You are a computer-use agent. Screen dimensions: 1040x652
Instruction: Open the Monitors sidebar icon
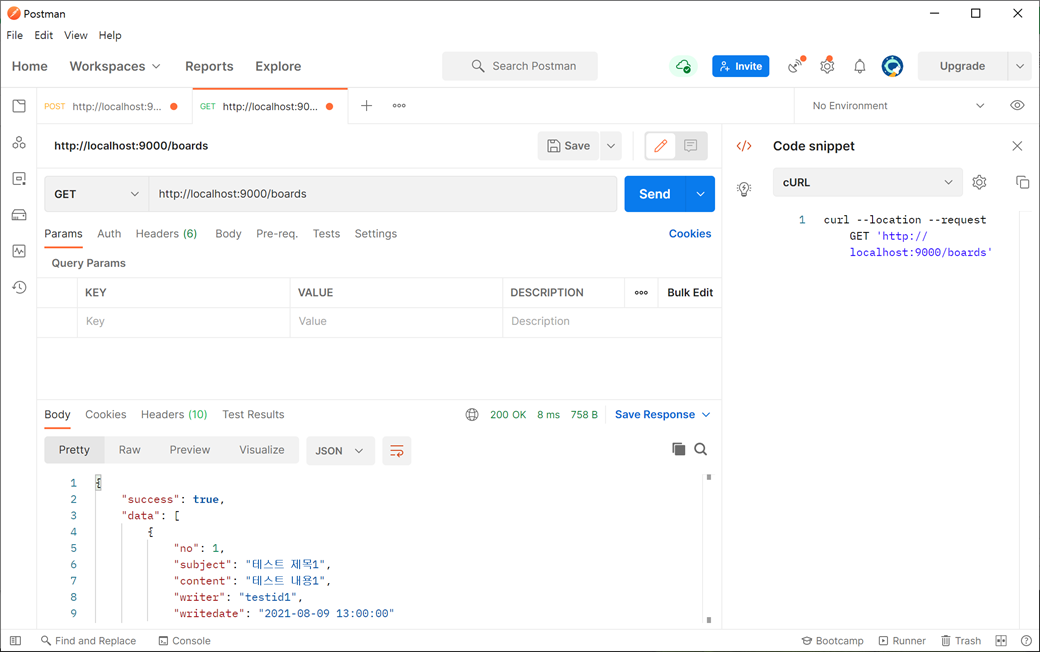point(19,251)
